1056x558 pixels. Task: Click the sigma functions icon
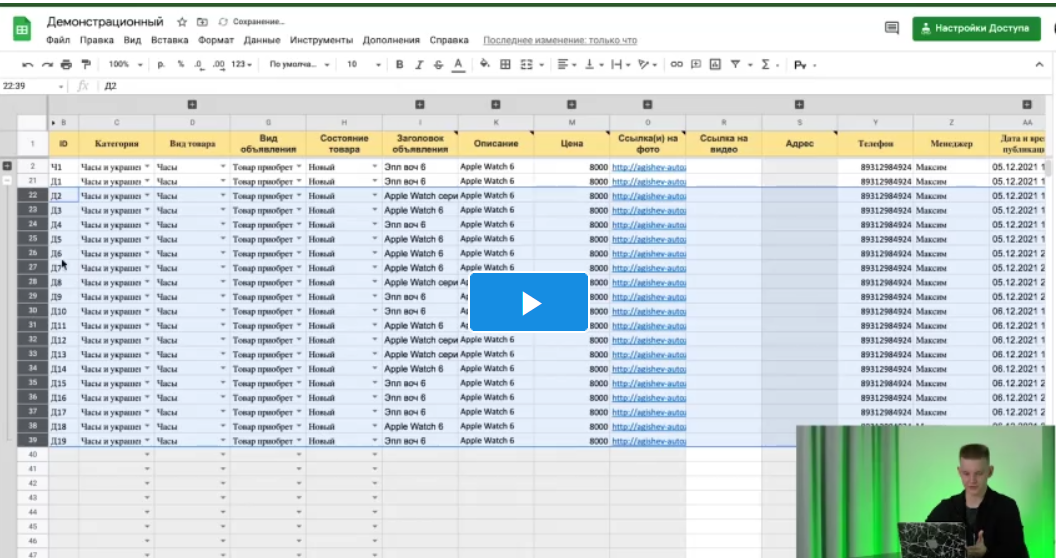766,65
